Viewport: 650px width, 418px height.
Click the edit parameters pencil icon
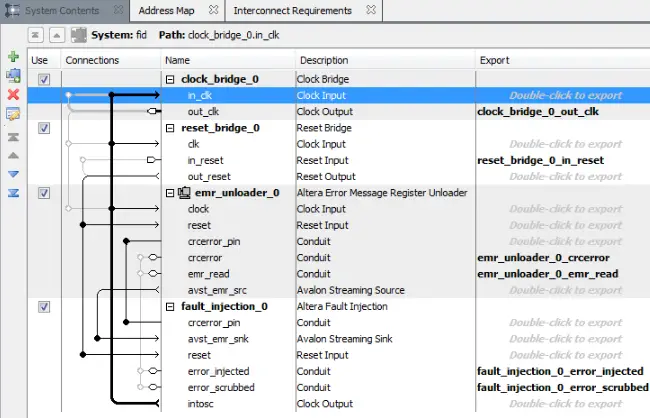click(13, 114)
